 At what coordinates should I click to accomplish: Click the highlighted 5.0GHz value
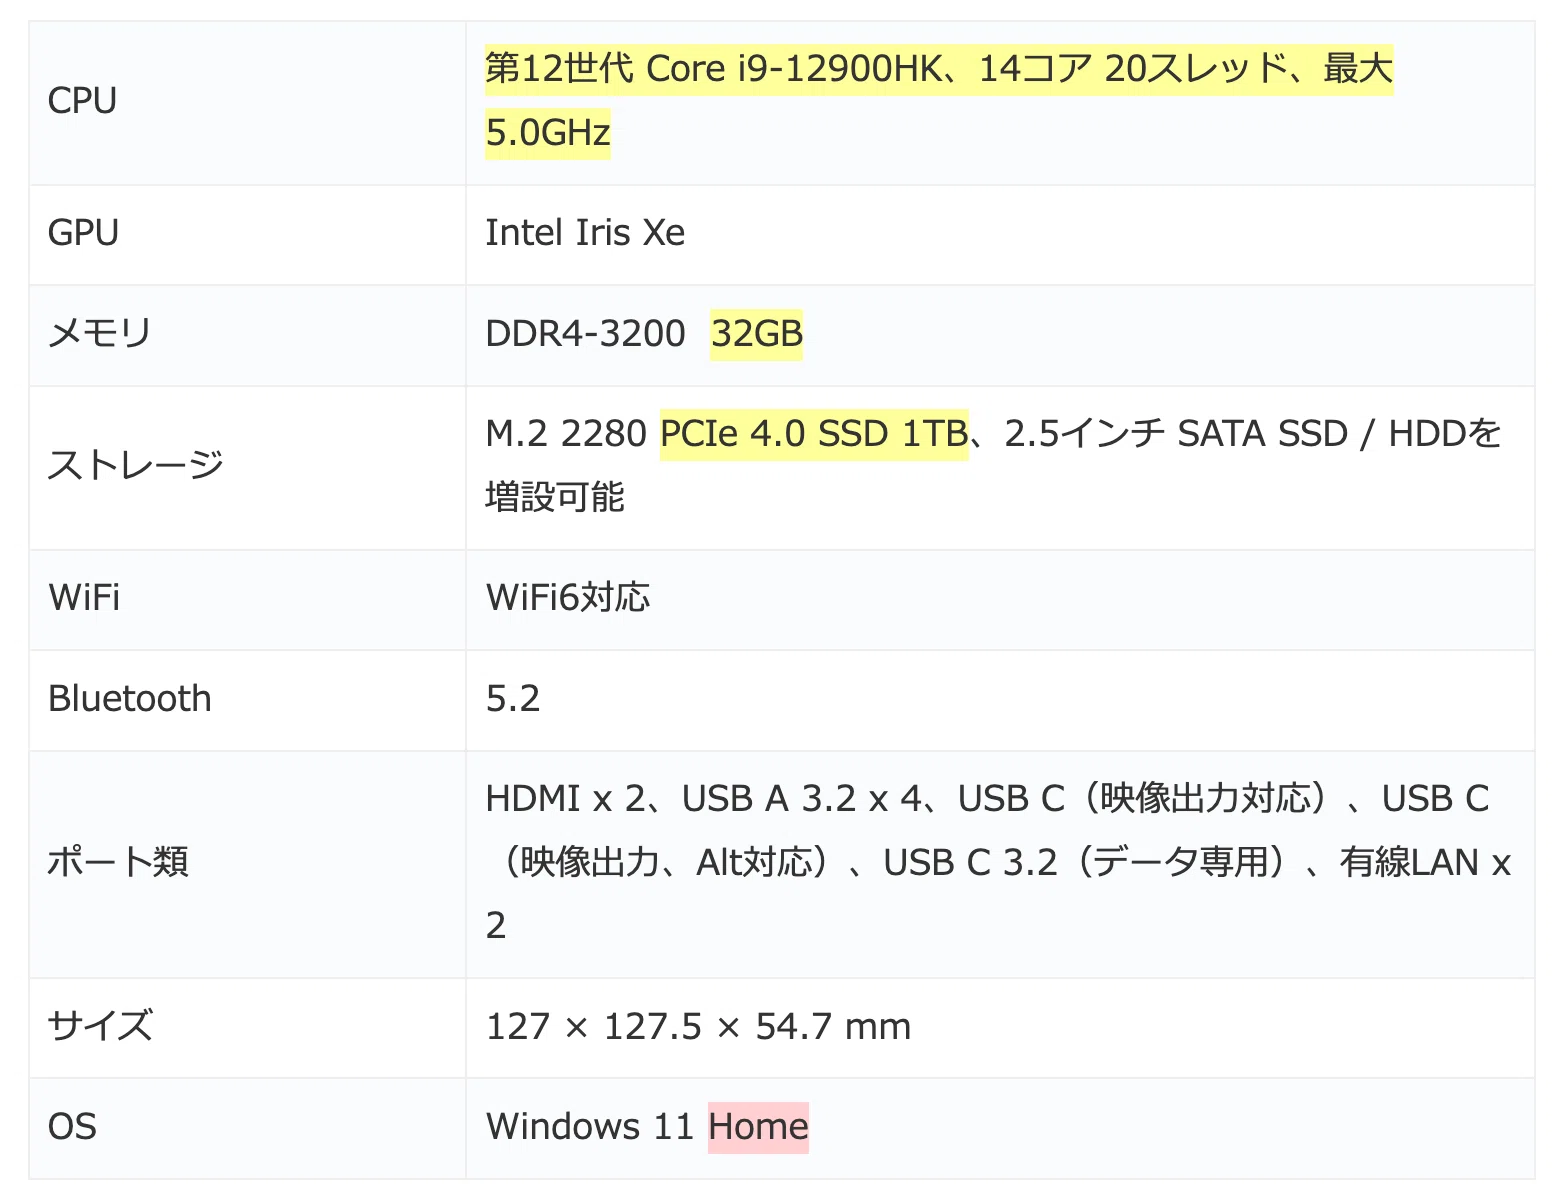(548, 133)
